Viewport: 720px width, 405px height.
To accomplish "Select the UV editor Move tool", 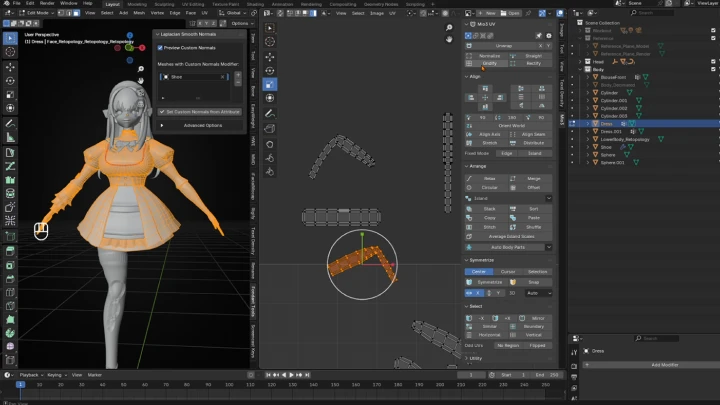I will [270, 57].
